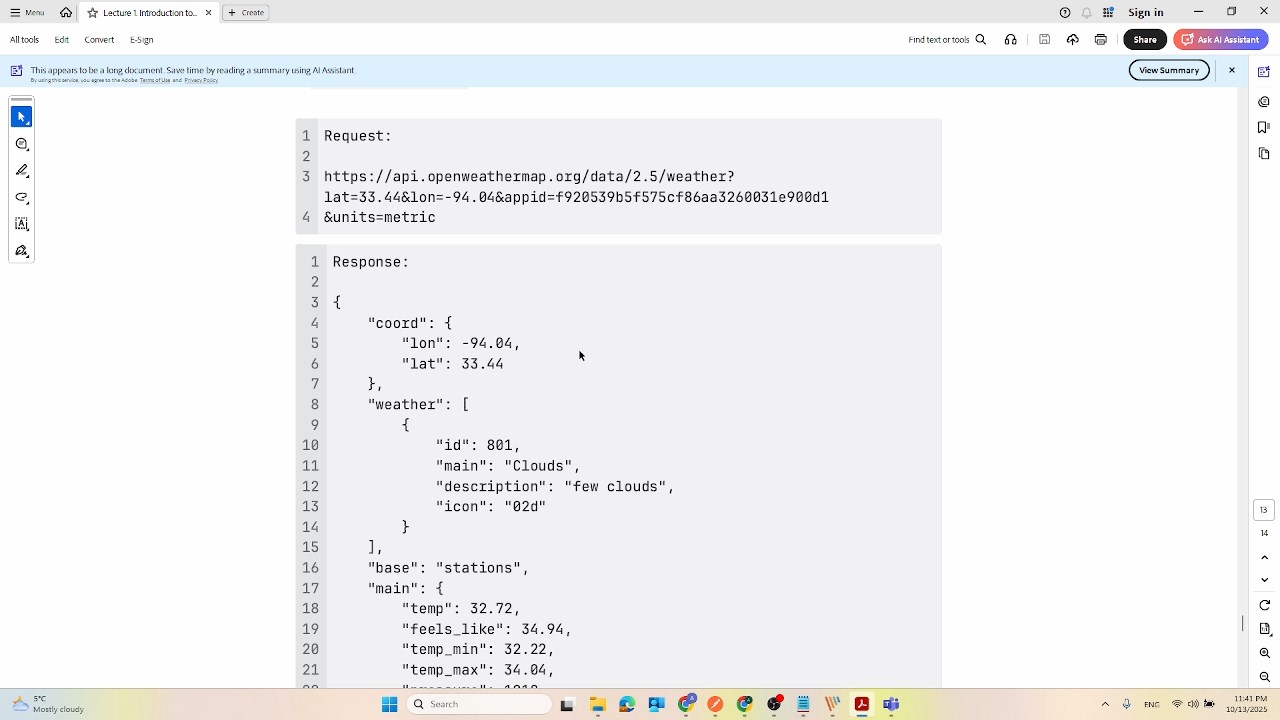Click the read aloud headphones icon
The width and height of the screenshot is (1280, 720).
1011,40
